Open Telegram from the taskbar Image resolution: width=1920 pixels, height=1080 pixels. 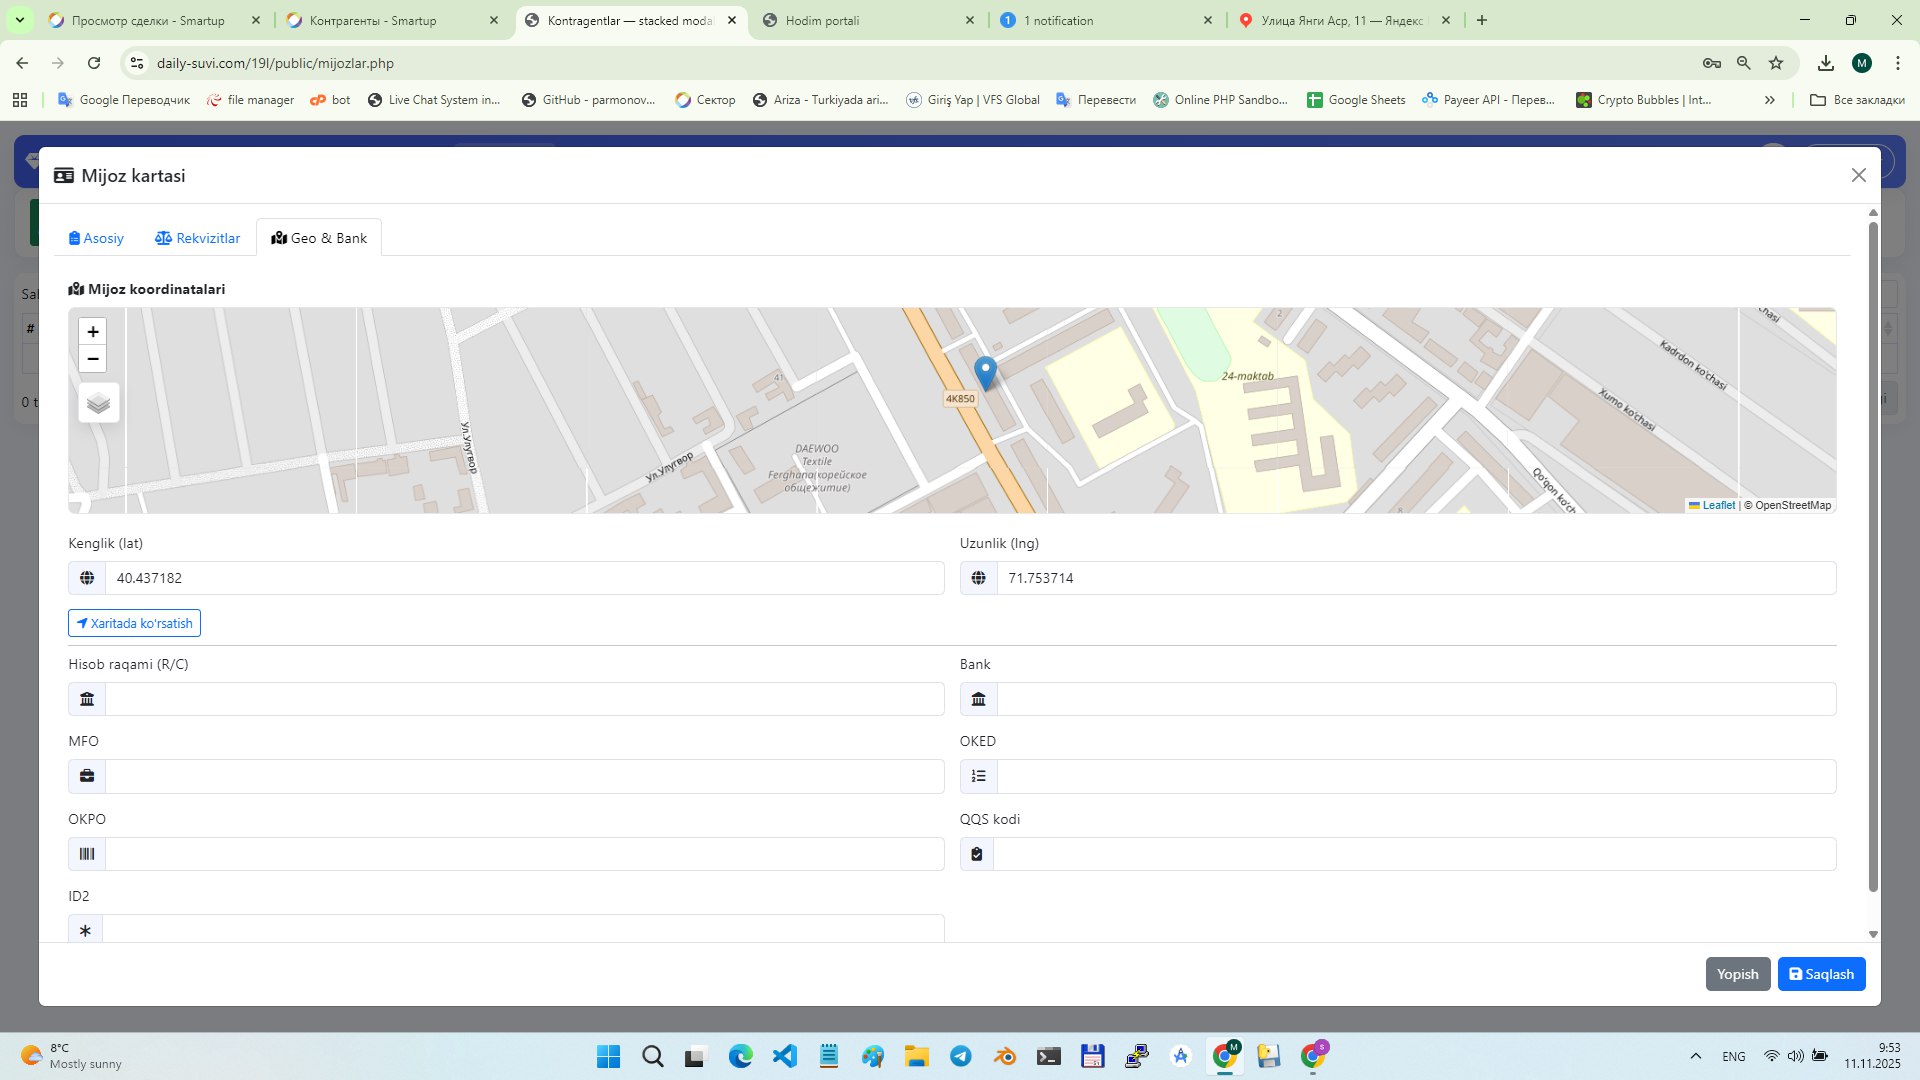pyautogui.click(x=961, y=1056)
